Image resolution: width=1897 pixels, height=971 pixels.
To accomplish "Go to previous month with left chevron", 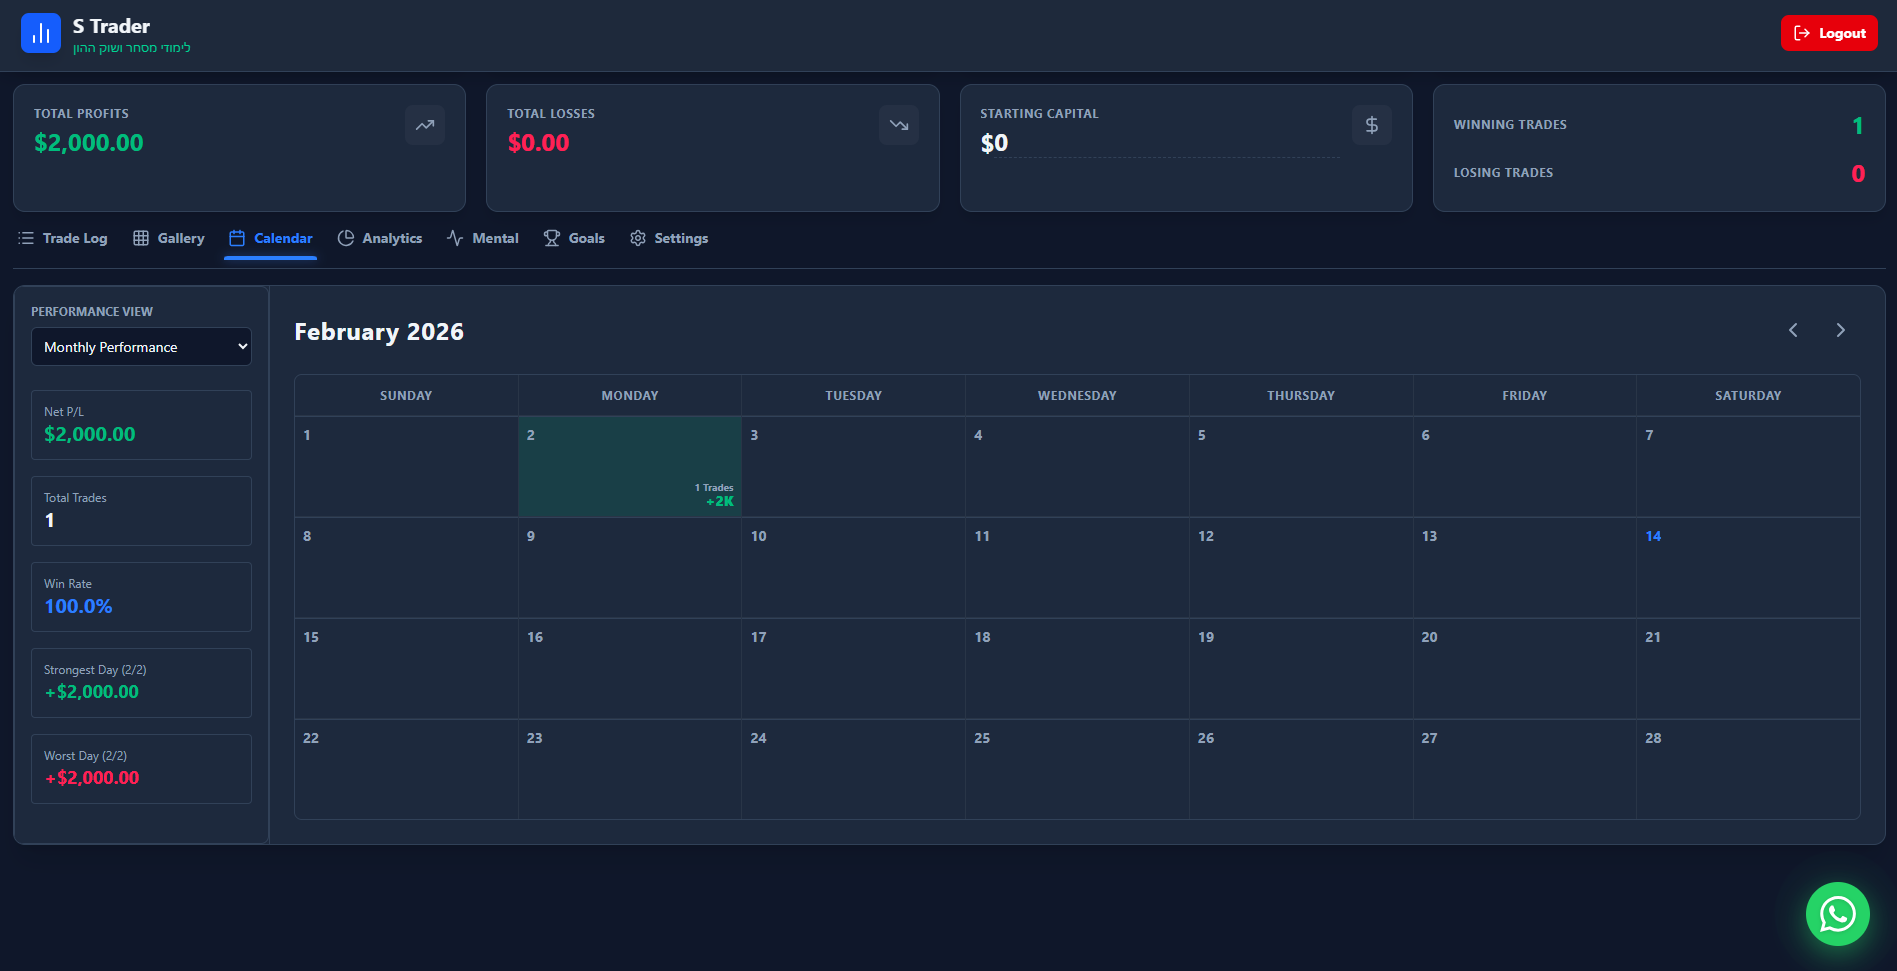I will tap(1793, 330).
